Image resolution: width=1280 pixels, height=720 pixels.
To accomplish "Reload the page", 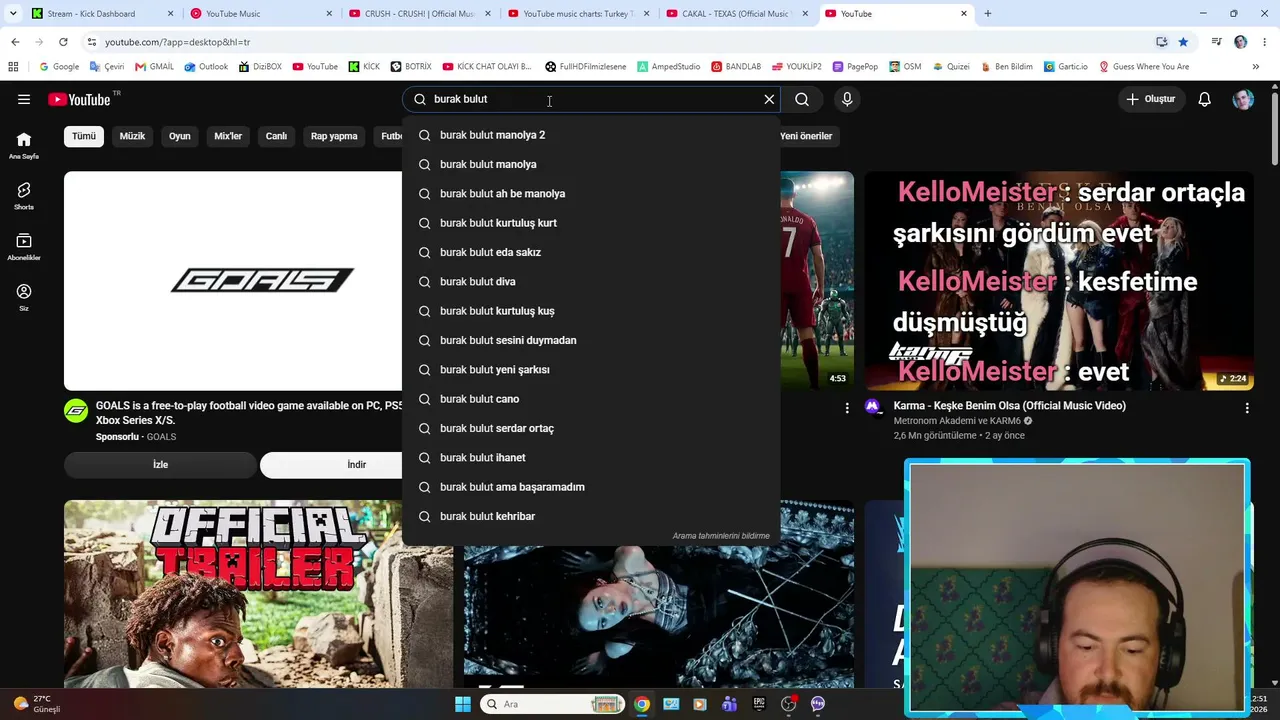I will click(x=63, y=42).
